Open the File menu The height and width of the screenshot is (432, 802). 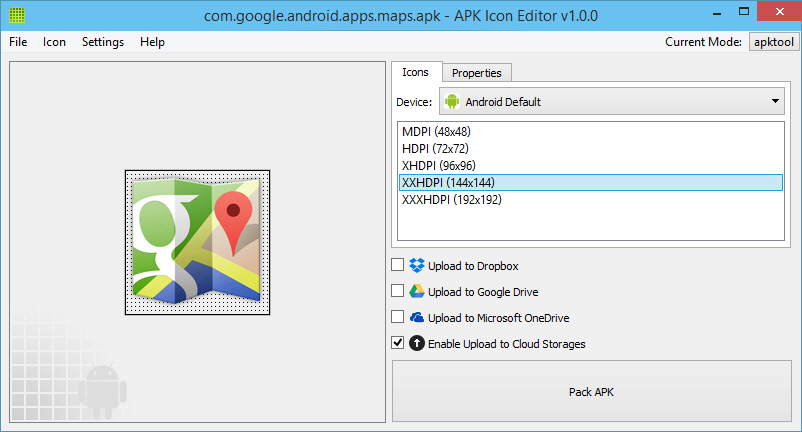18,42
